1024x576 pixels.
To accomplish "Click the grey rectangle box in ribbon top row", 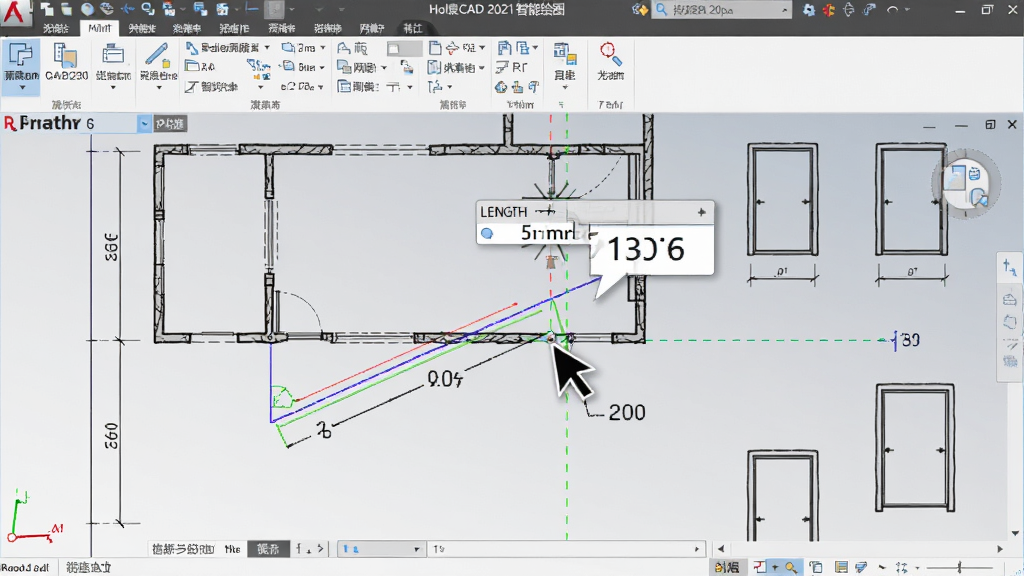I will tap(404, 48).
